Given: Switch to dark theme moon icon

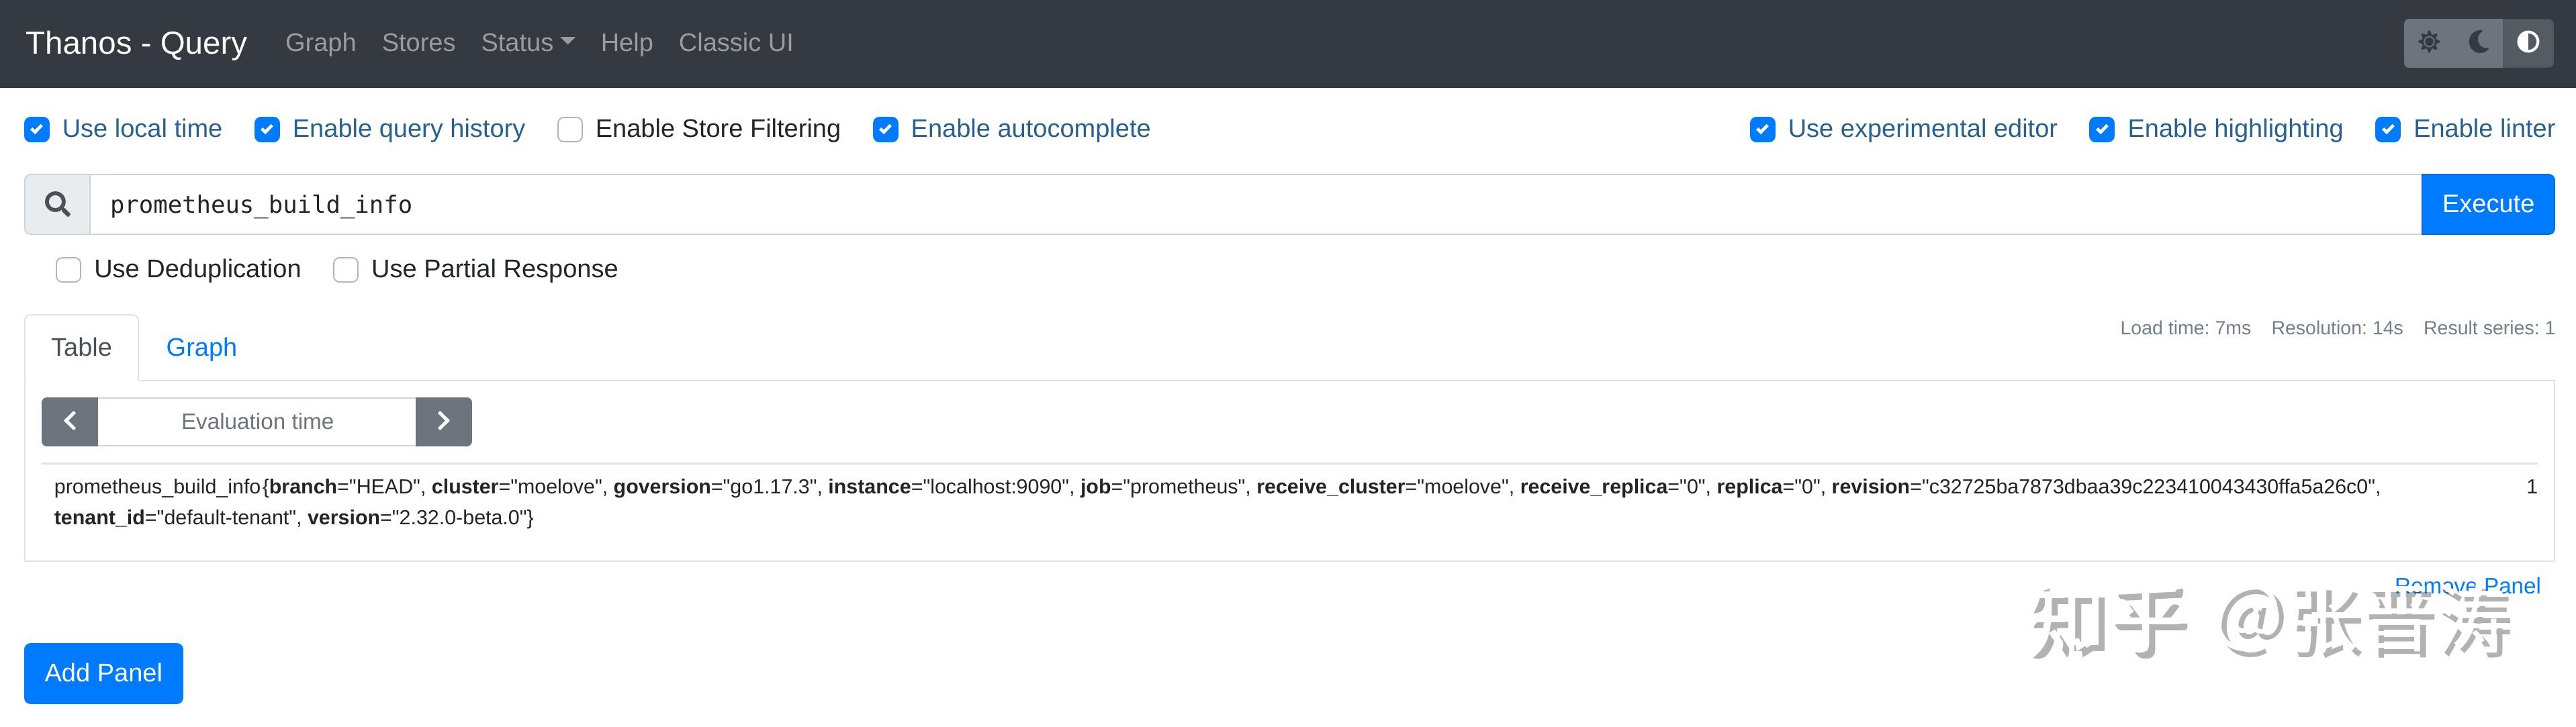Looking at the screenshot, I should pyautogui.click(x=2479, y=42).
